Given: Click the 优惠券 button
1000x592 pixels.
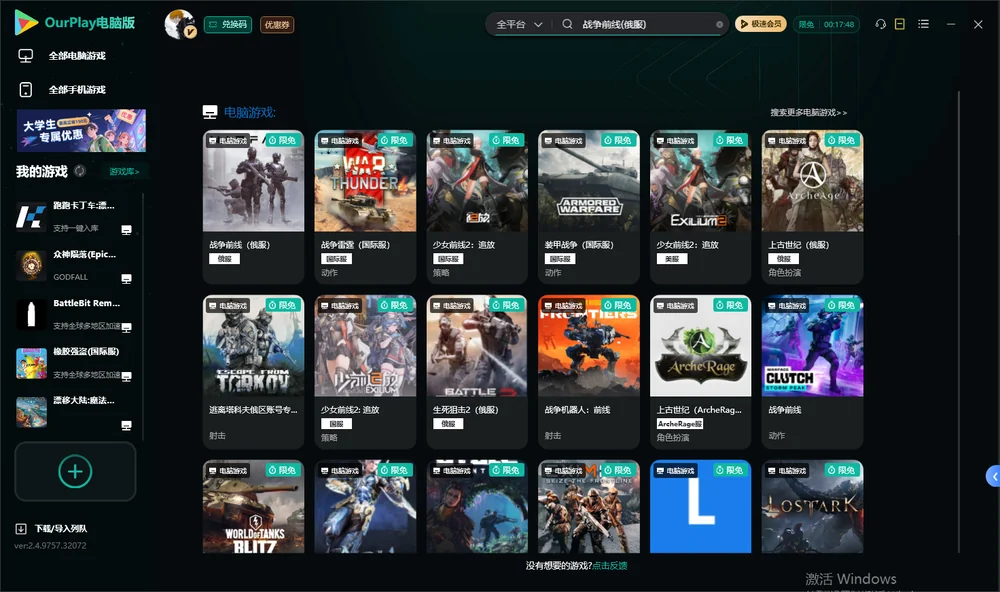Looking at the screenshot, I should click(x=277, y=25).
